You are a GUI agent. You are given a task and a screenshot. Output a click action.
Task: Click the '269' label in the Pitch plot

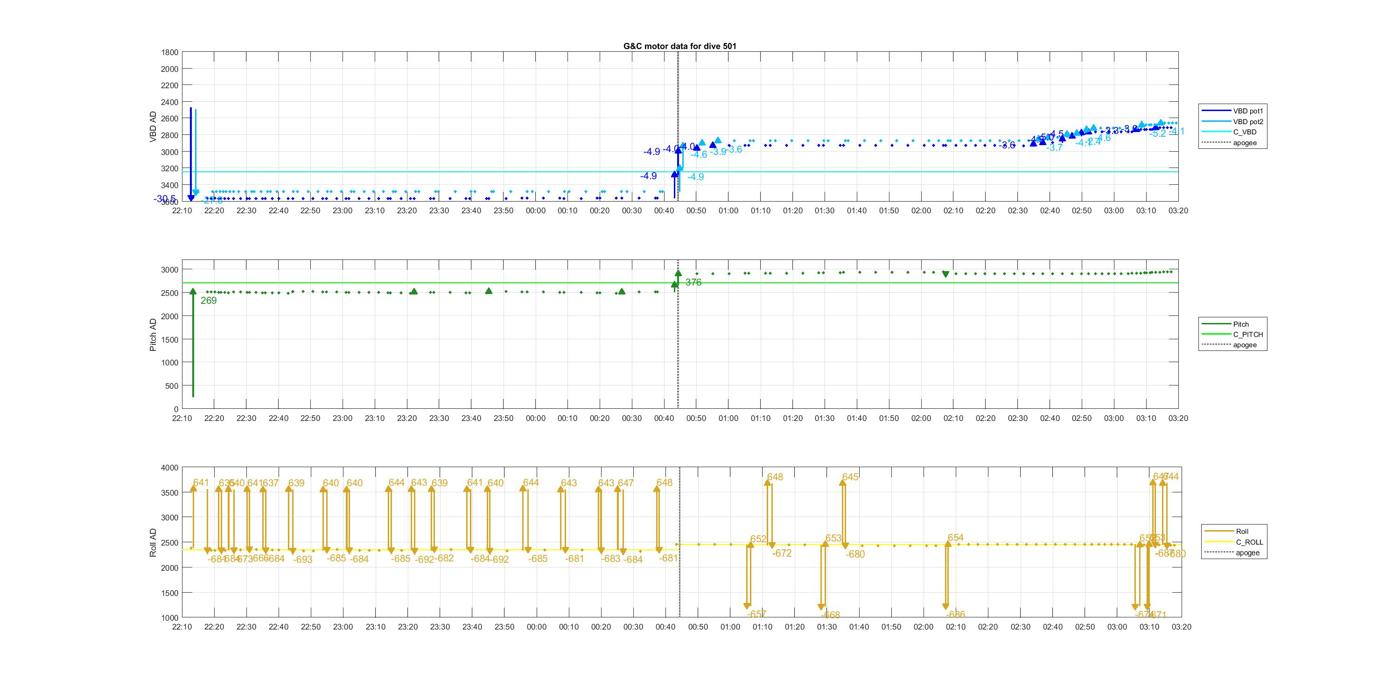click(x=208, y=300)
